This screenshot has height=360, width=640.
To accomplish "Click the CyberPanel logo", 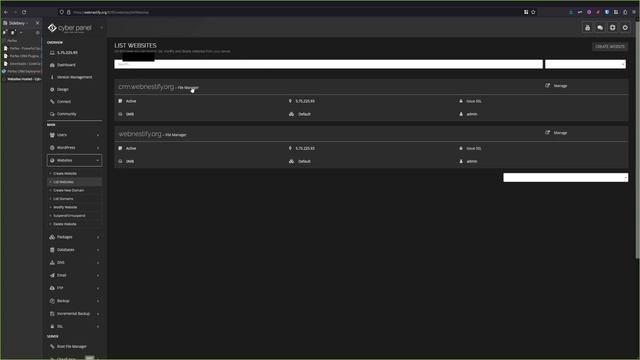I will click(70, 28).
